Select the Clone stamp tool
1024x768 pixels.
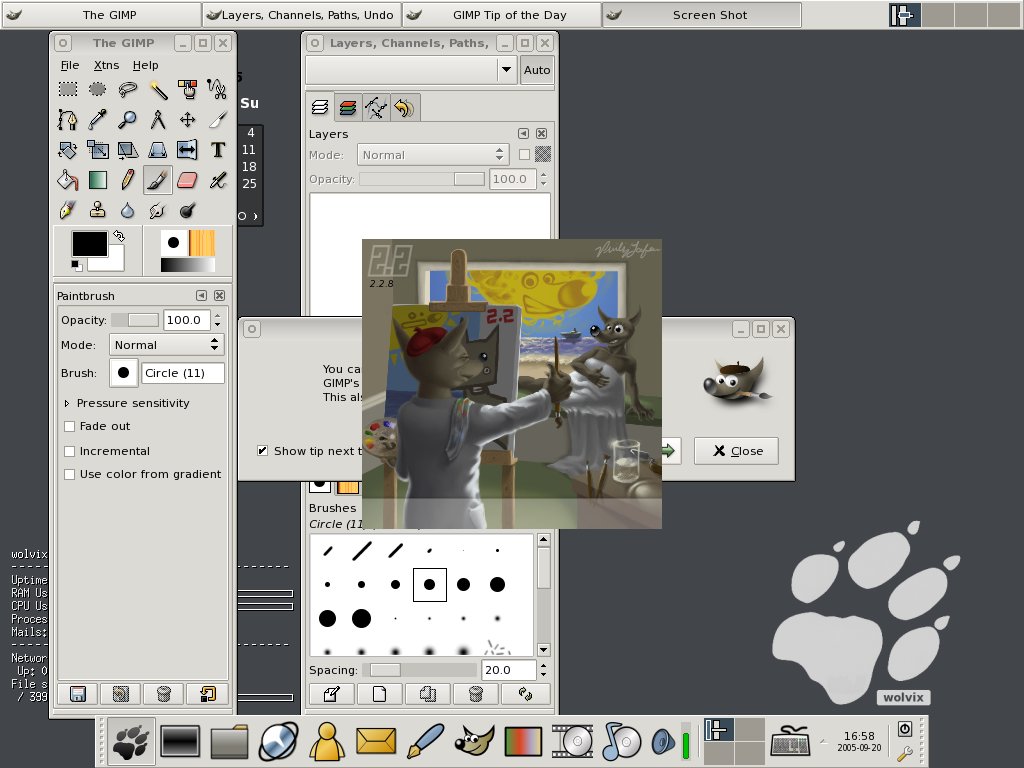(97, 210)
